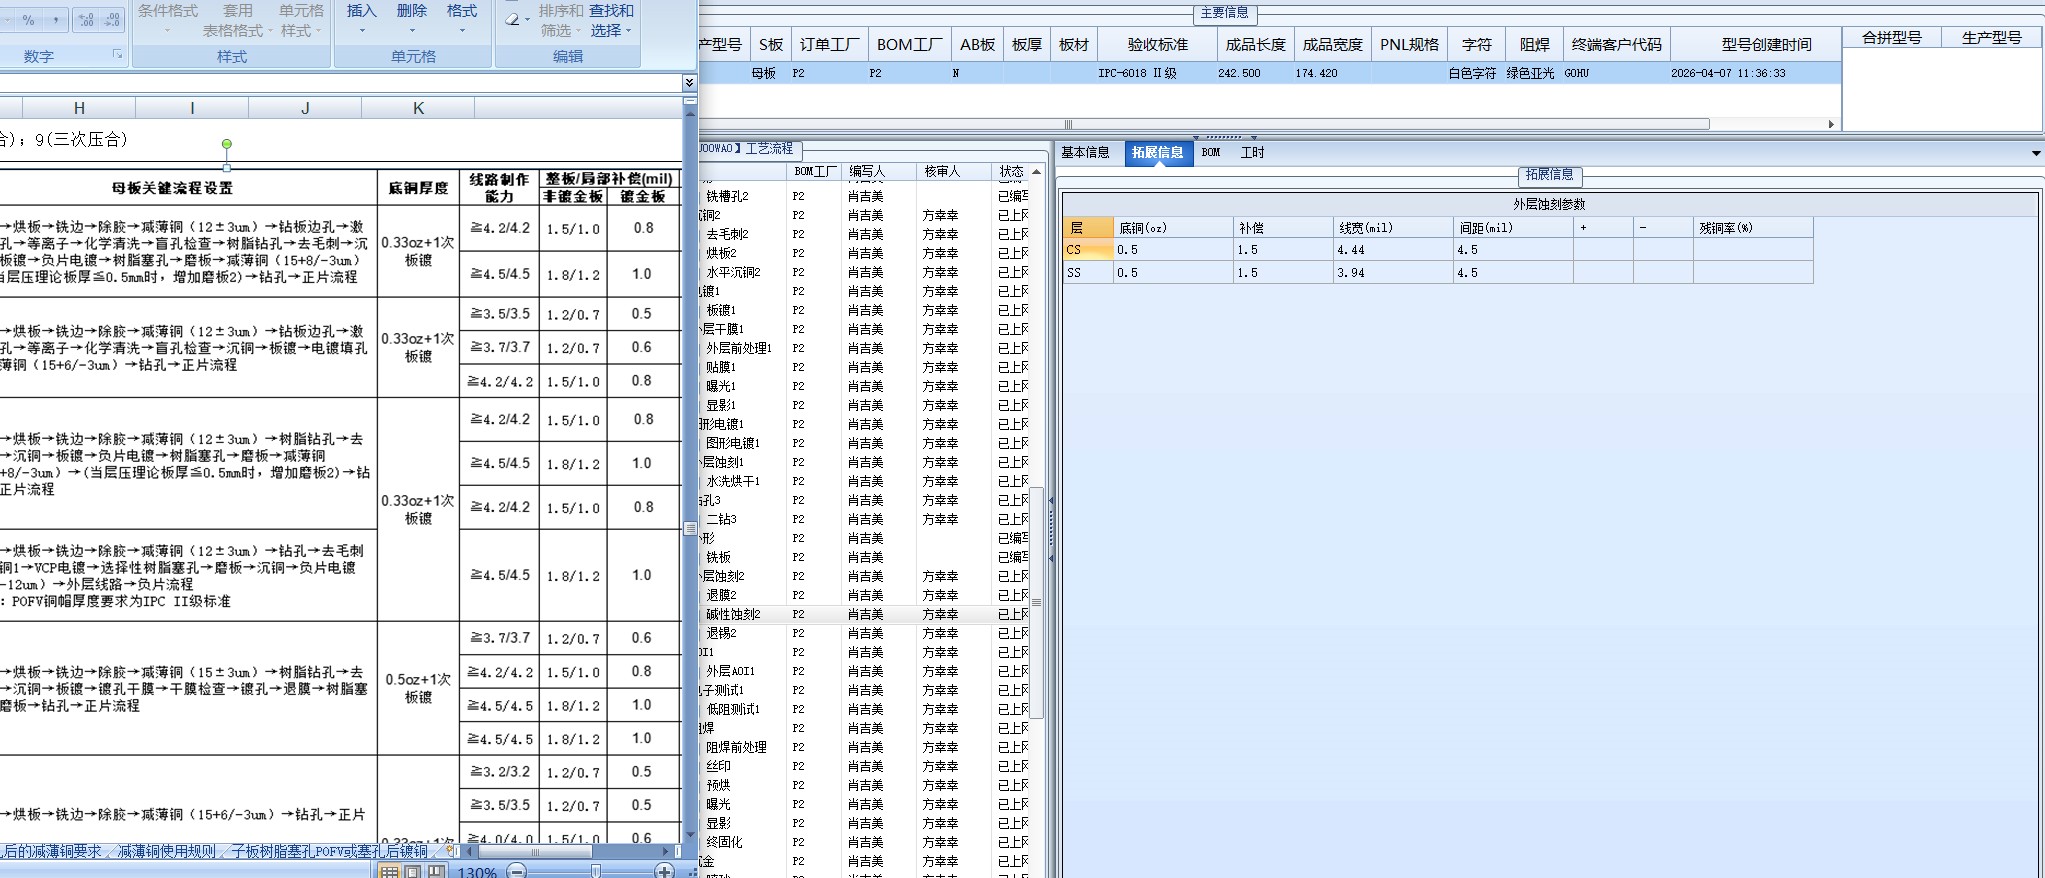Select the CS layer row

pos(1438,250)
